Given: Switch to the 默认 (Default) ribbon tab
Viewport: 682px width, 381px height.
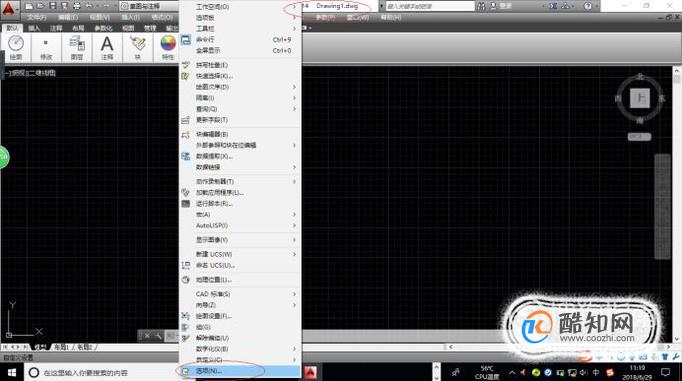Looking at the screenshot, I should [12, 28].
